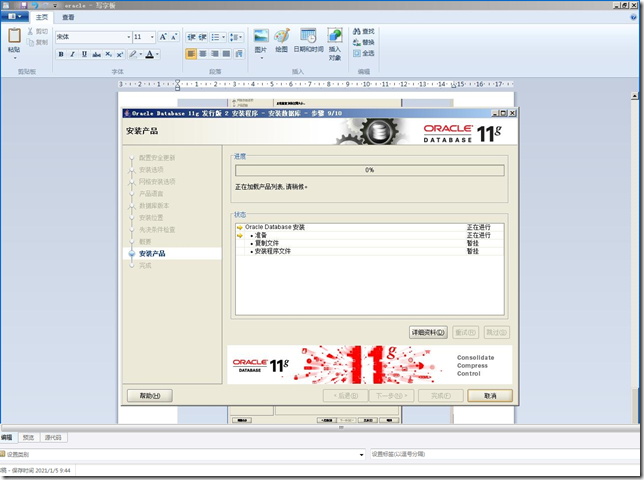Screen dimensions: 644x480
Task: Select the text highlight pen icon
Action: (x=133, y=54)
